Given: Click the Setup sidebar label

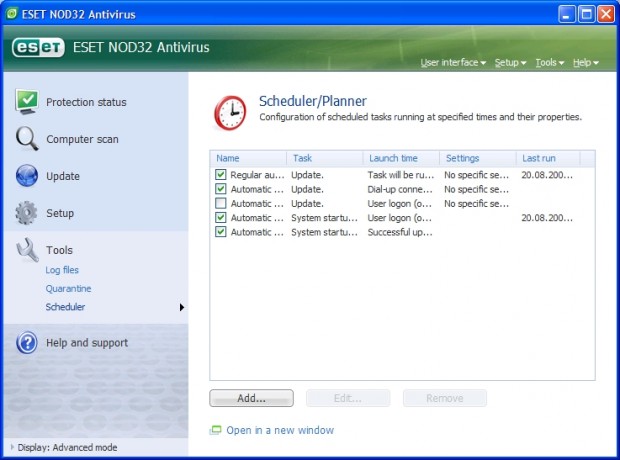Looking at the screenshot, I should 60,213.
